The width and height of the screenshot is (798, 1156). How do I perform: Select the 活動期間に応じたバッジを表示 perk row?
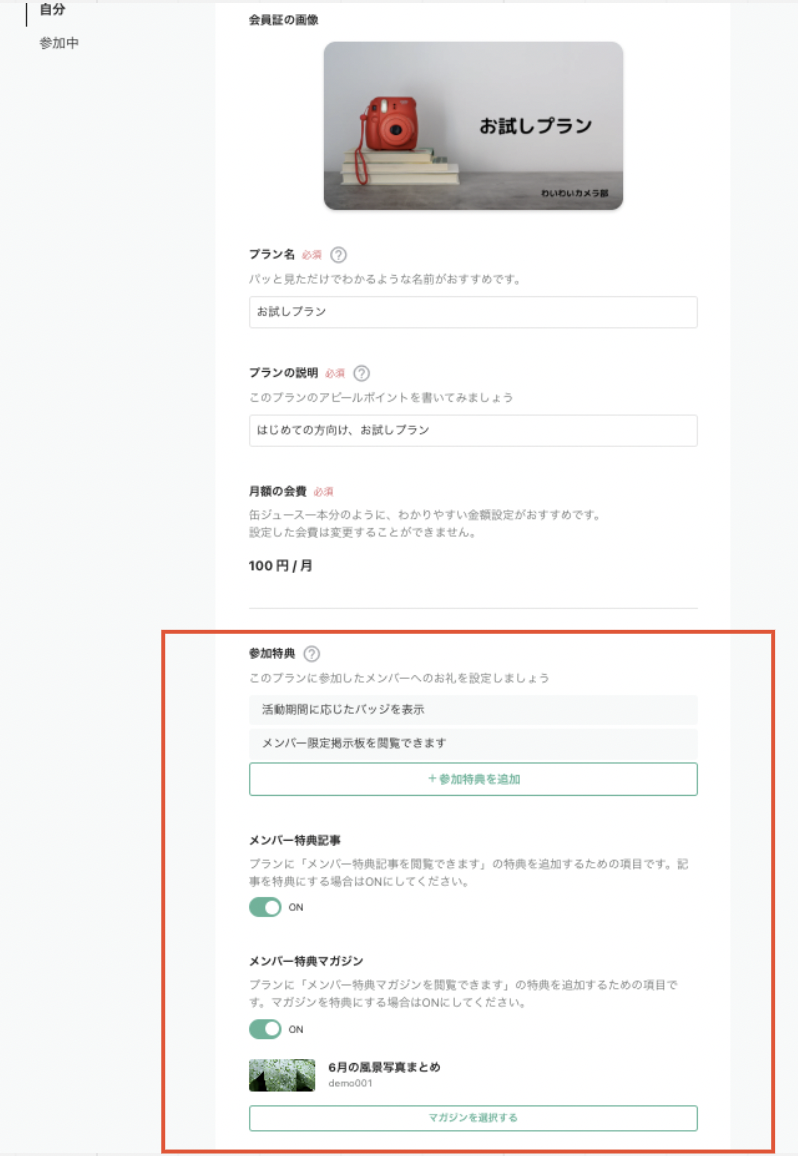coord(473,709)
